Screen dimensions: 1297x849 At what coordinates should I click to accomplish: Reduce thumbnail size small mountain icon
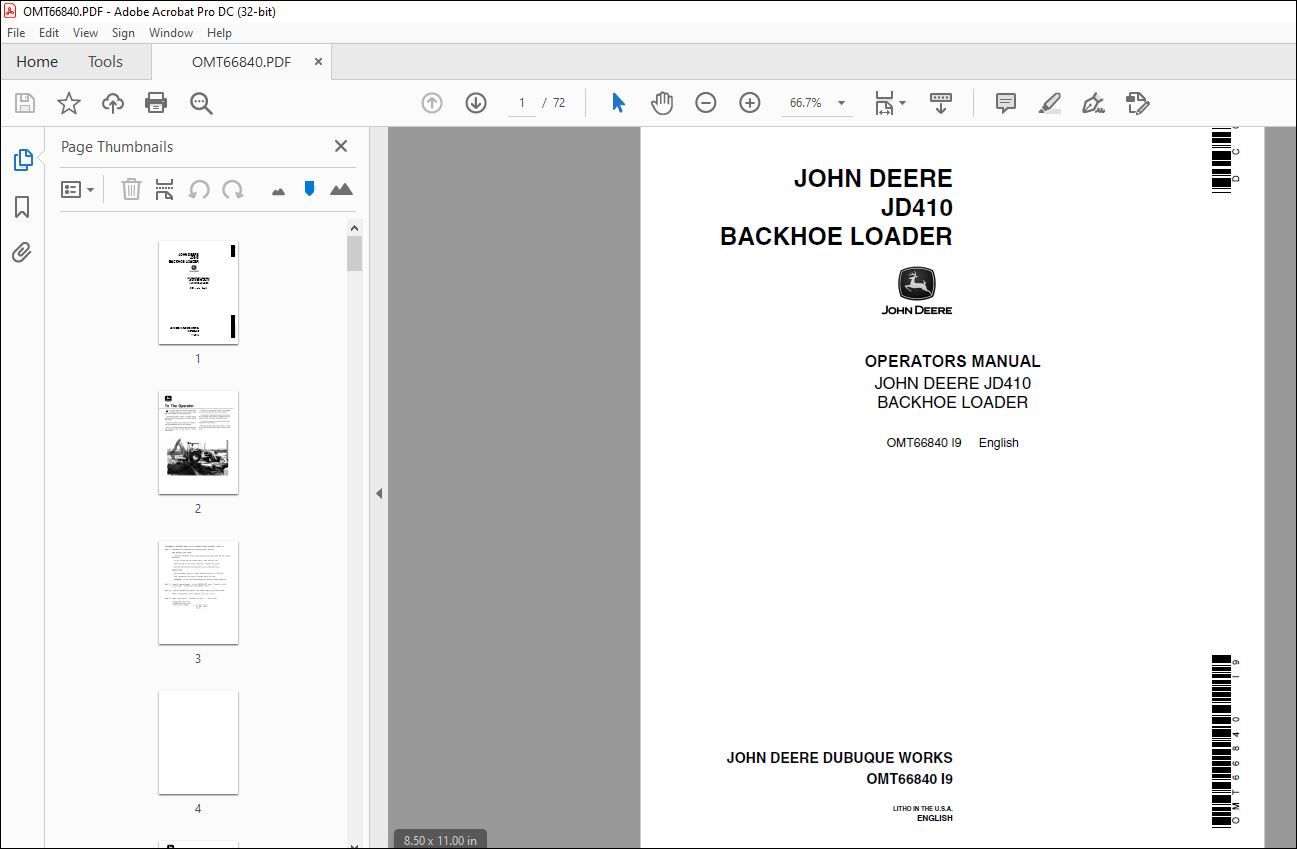tap(279, 190)
